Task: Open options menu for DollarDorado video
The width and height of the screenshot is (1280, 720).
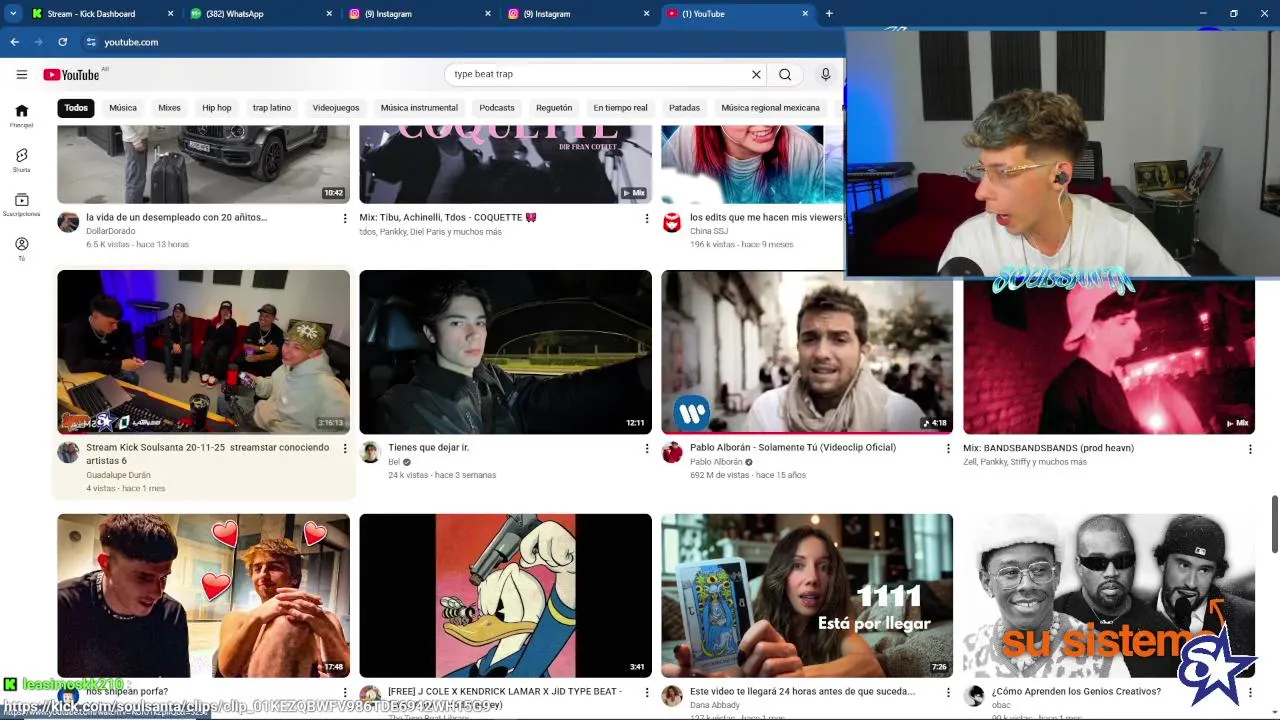Action: pyautogui.click(x=345, y=218)
